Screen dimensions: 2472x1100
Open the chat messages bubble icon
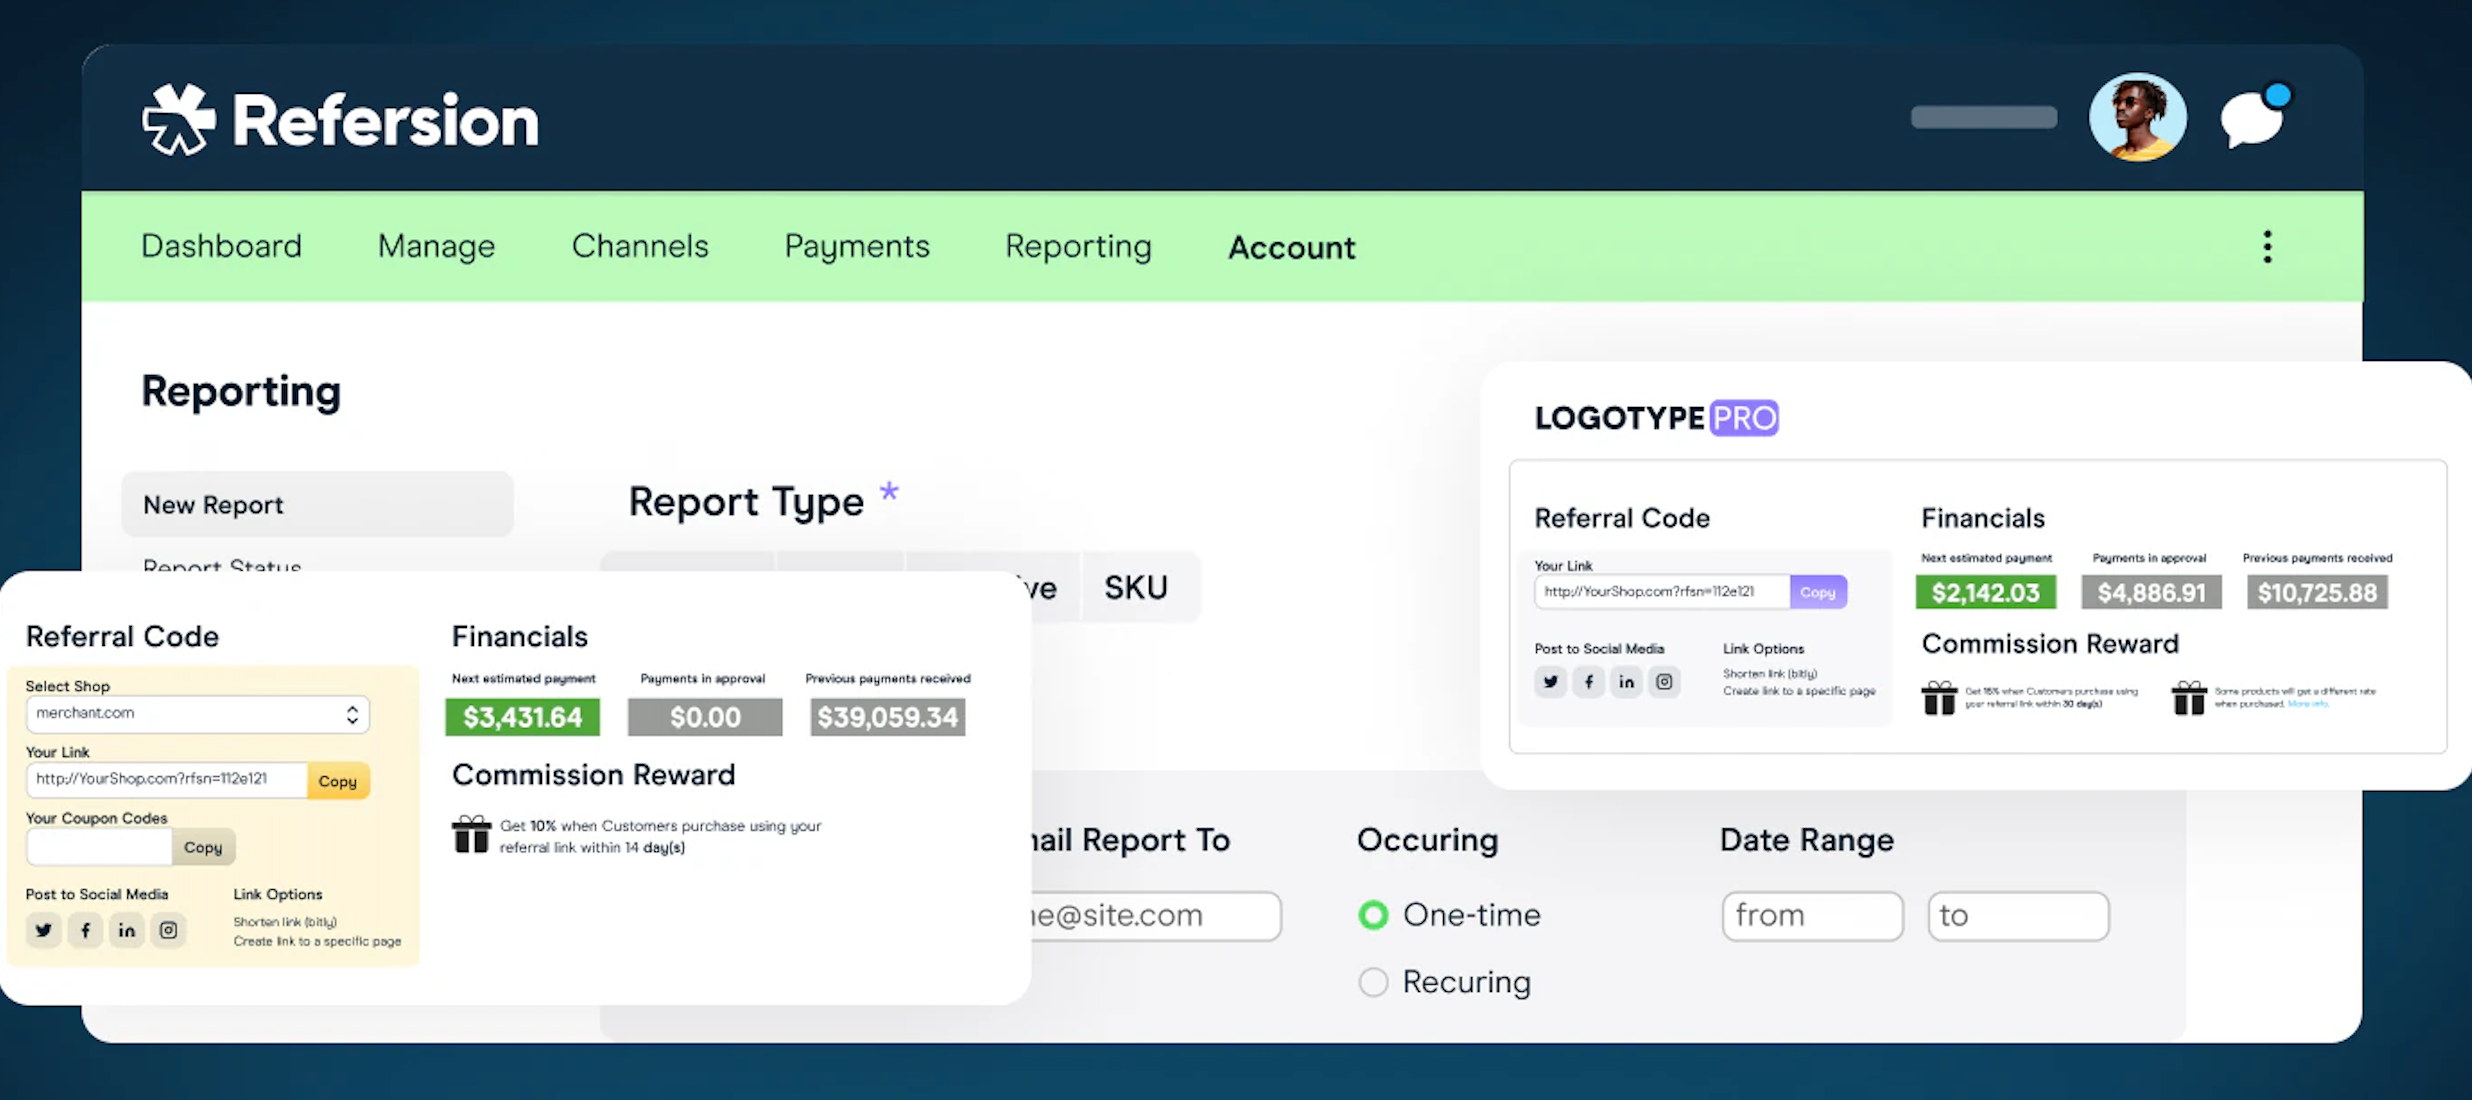coord(2253,121)
